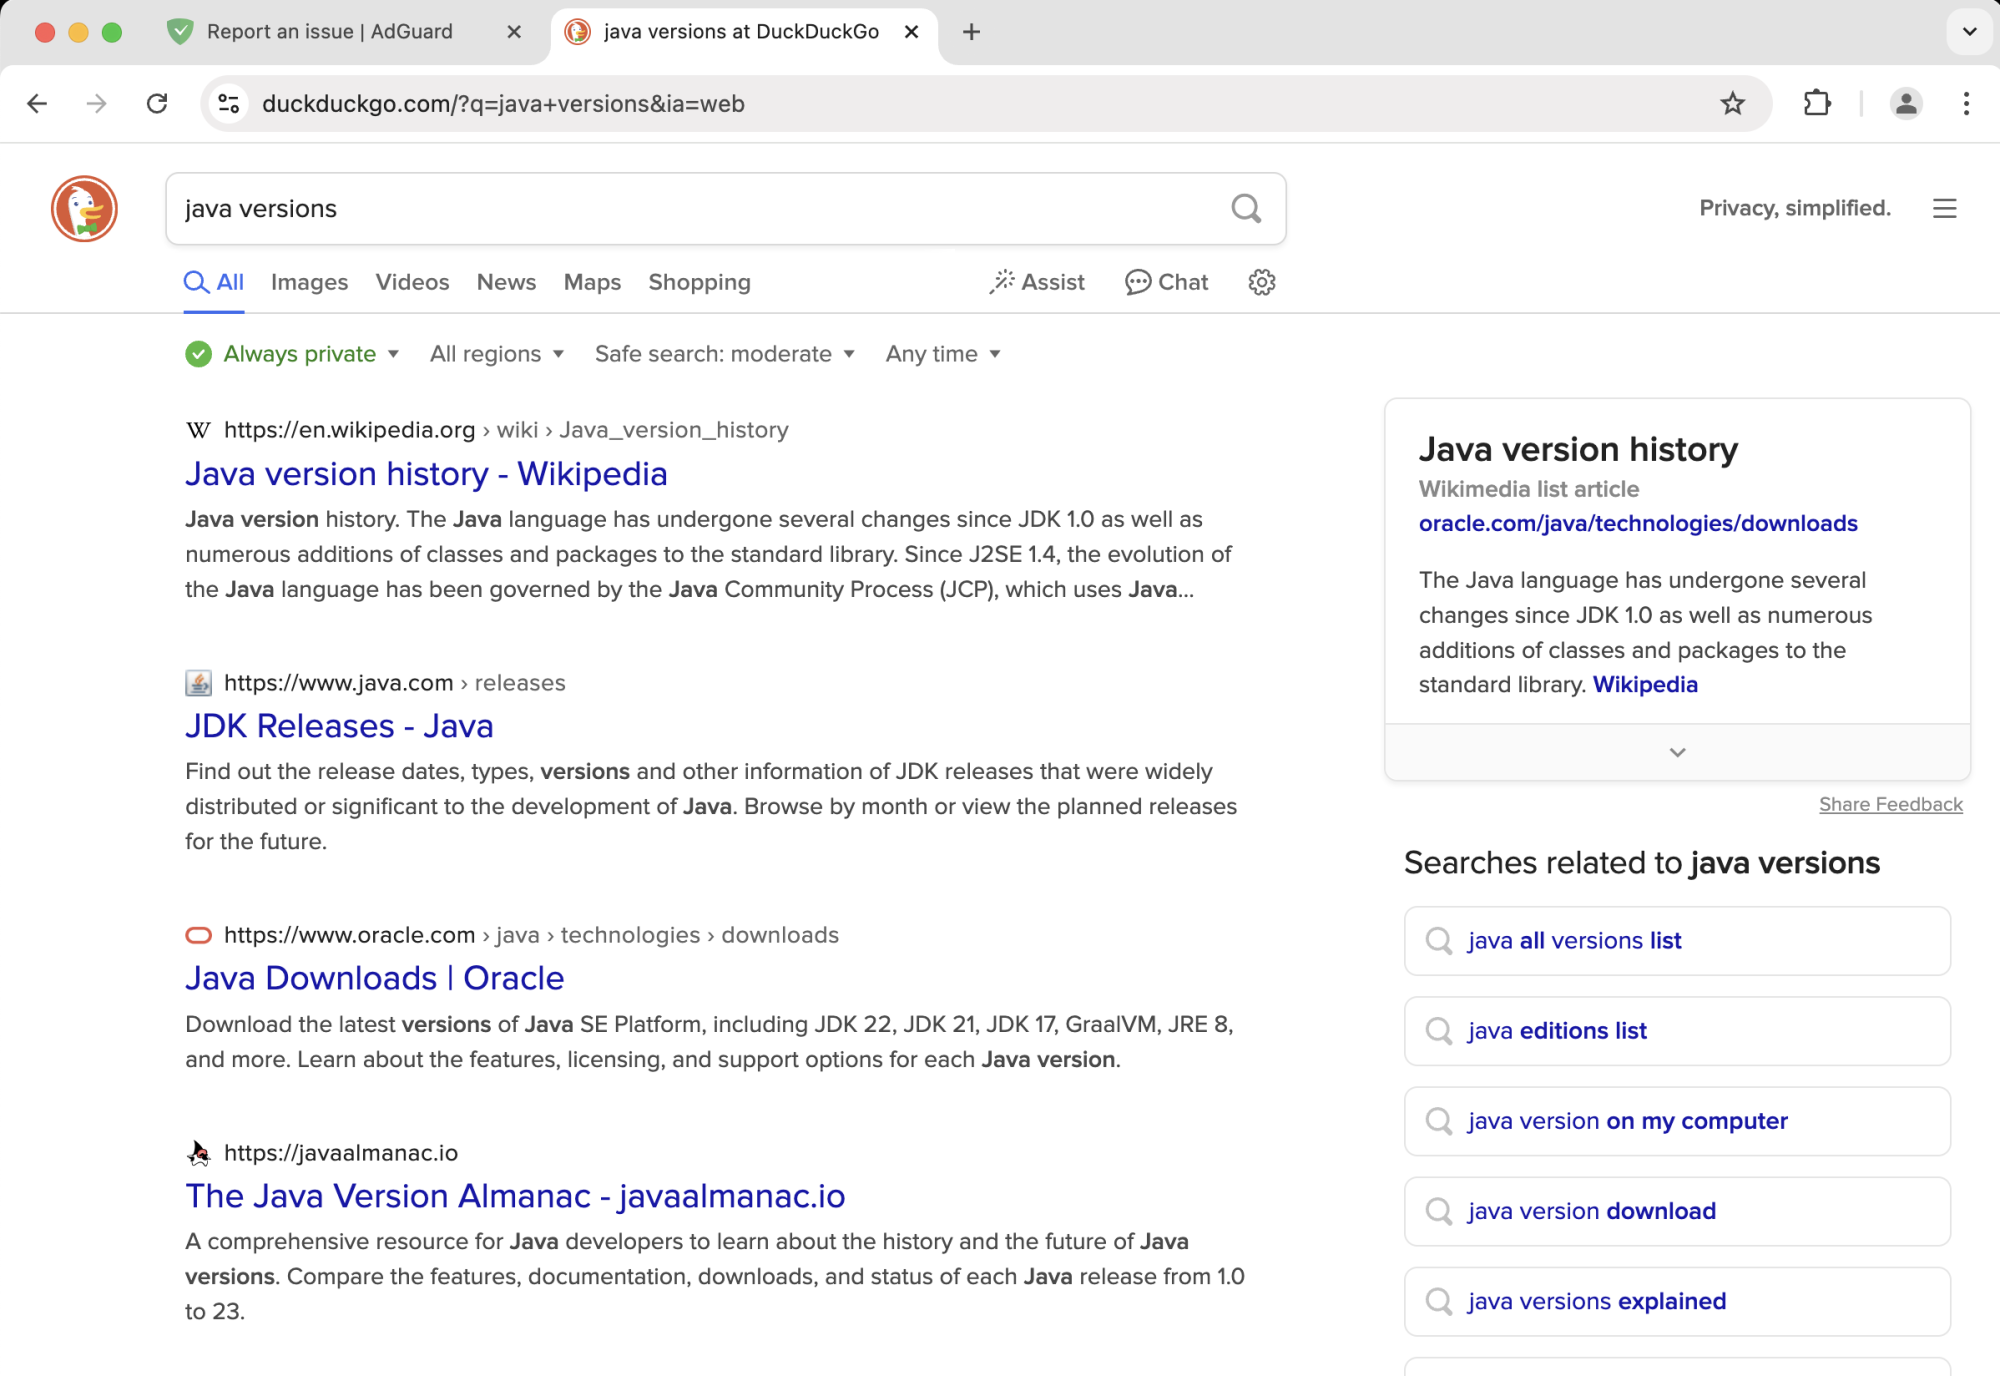The width and height of the screenshot is (2000, 1376).
Task: Close the AdGuard Report an issue tab
Action: 514,32
